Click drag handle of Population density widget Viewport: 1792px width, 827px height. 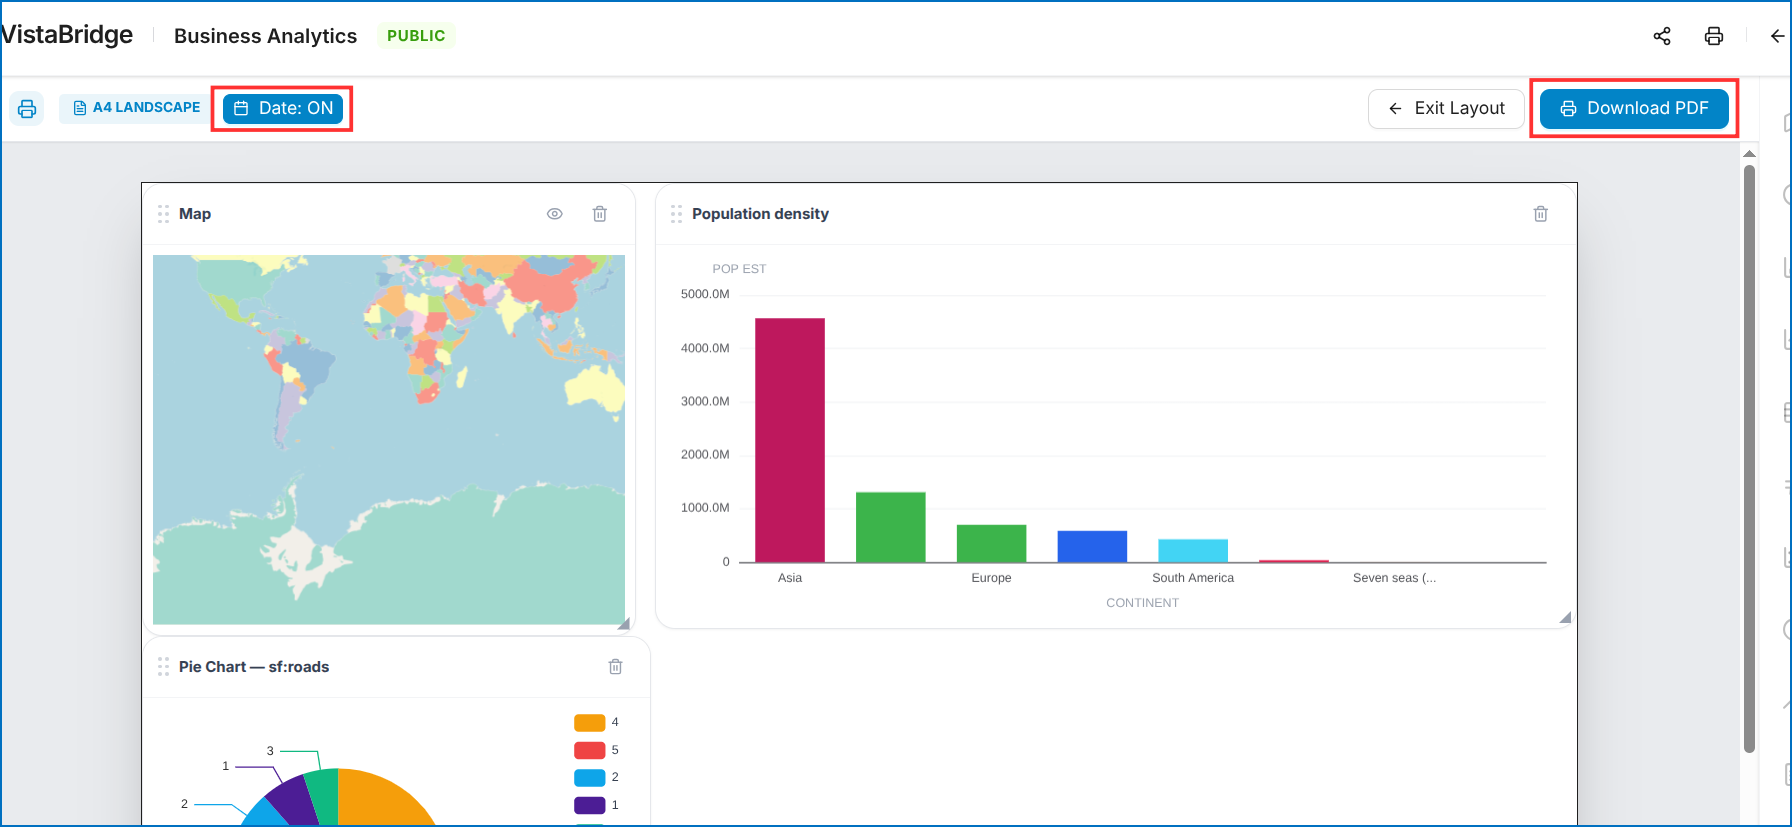tap(676, 214)
